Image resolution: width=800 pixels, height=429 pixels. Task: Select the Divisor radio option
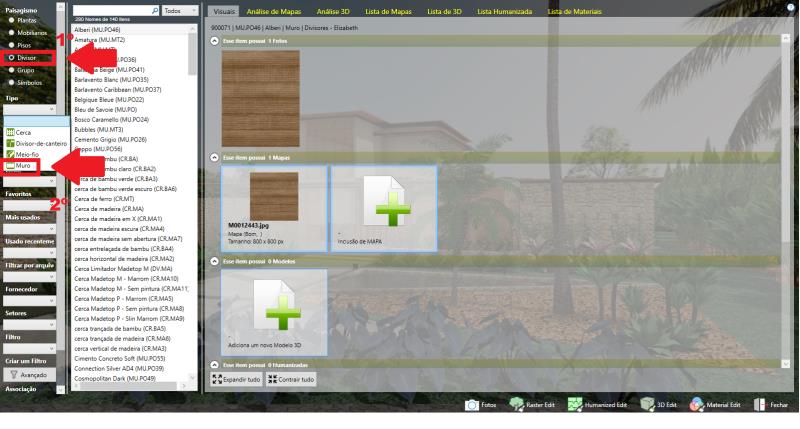tap(11, 58)
